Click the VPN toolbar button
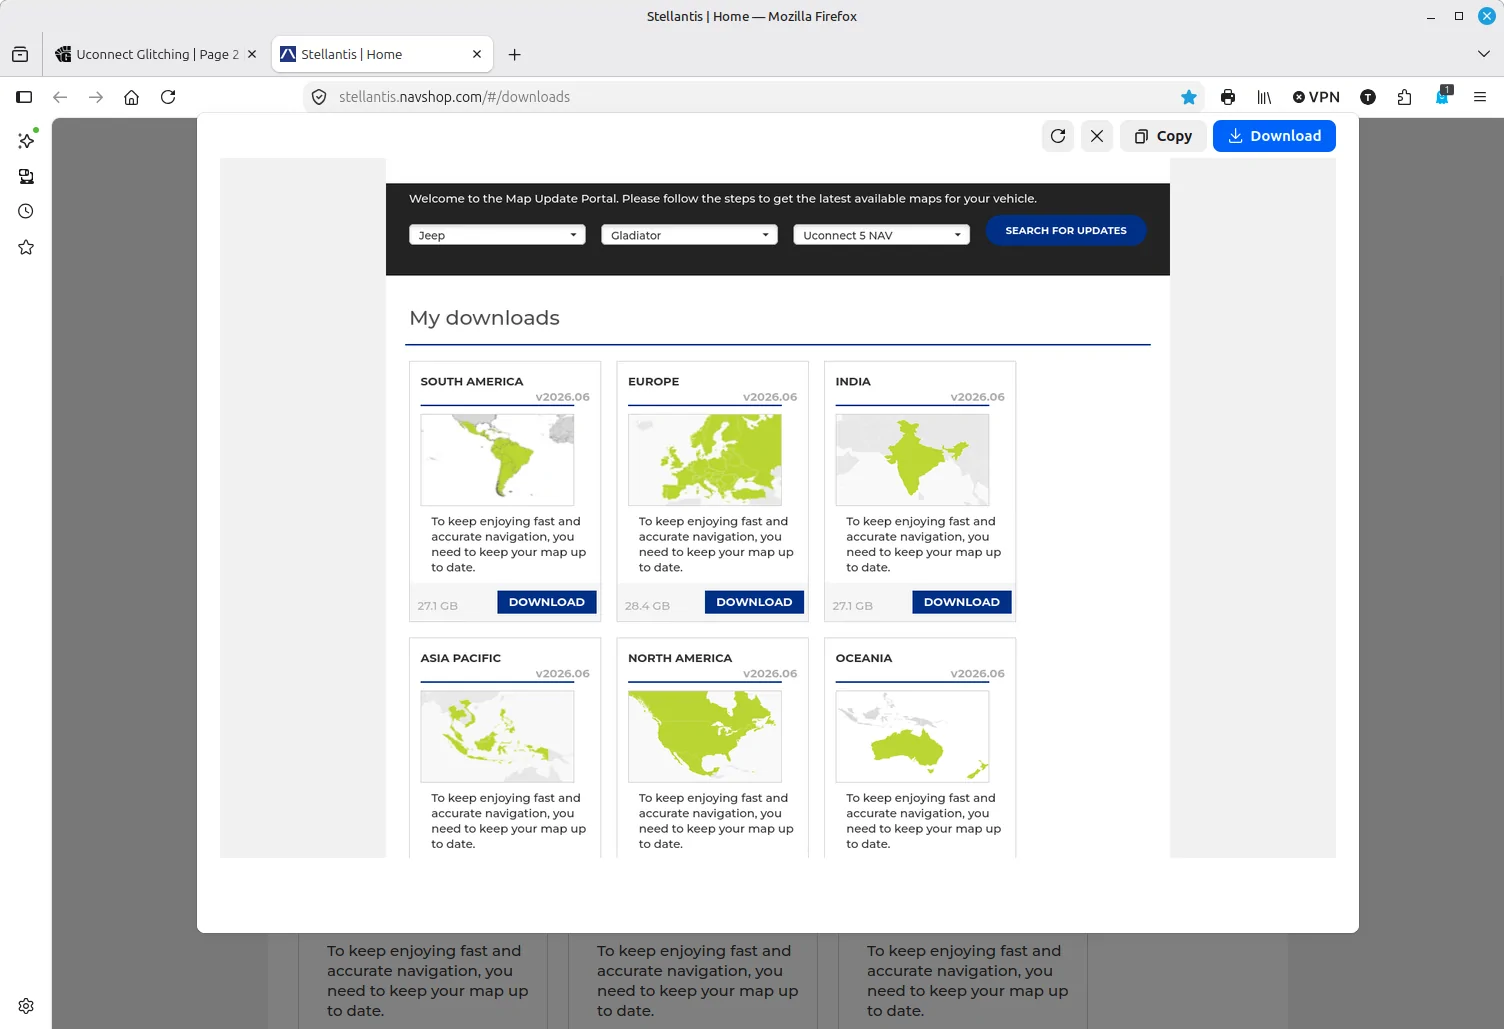 (1316, 97)
